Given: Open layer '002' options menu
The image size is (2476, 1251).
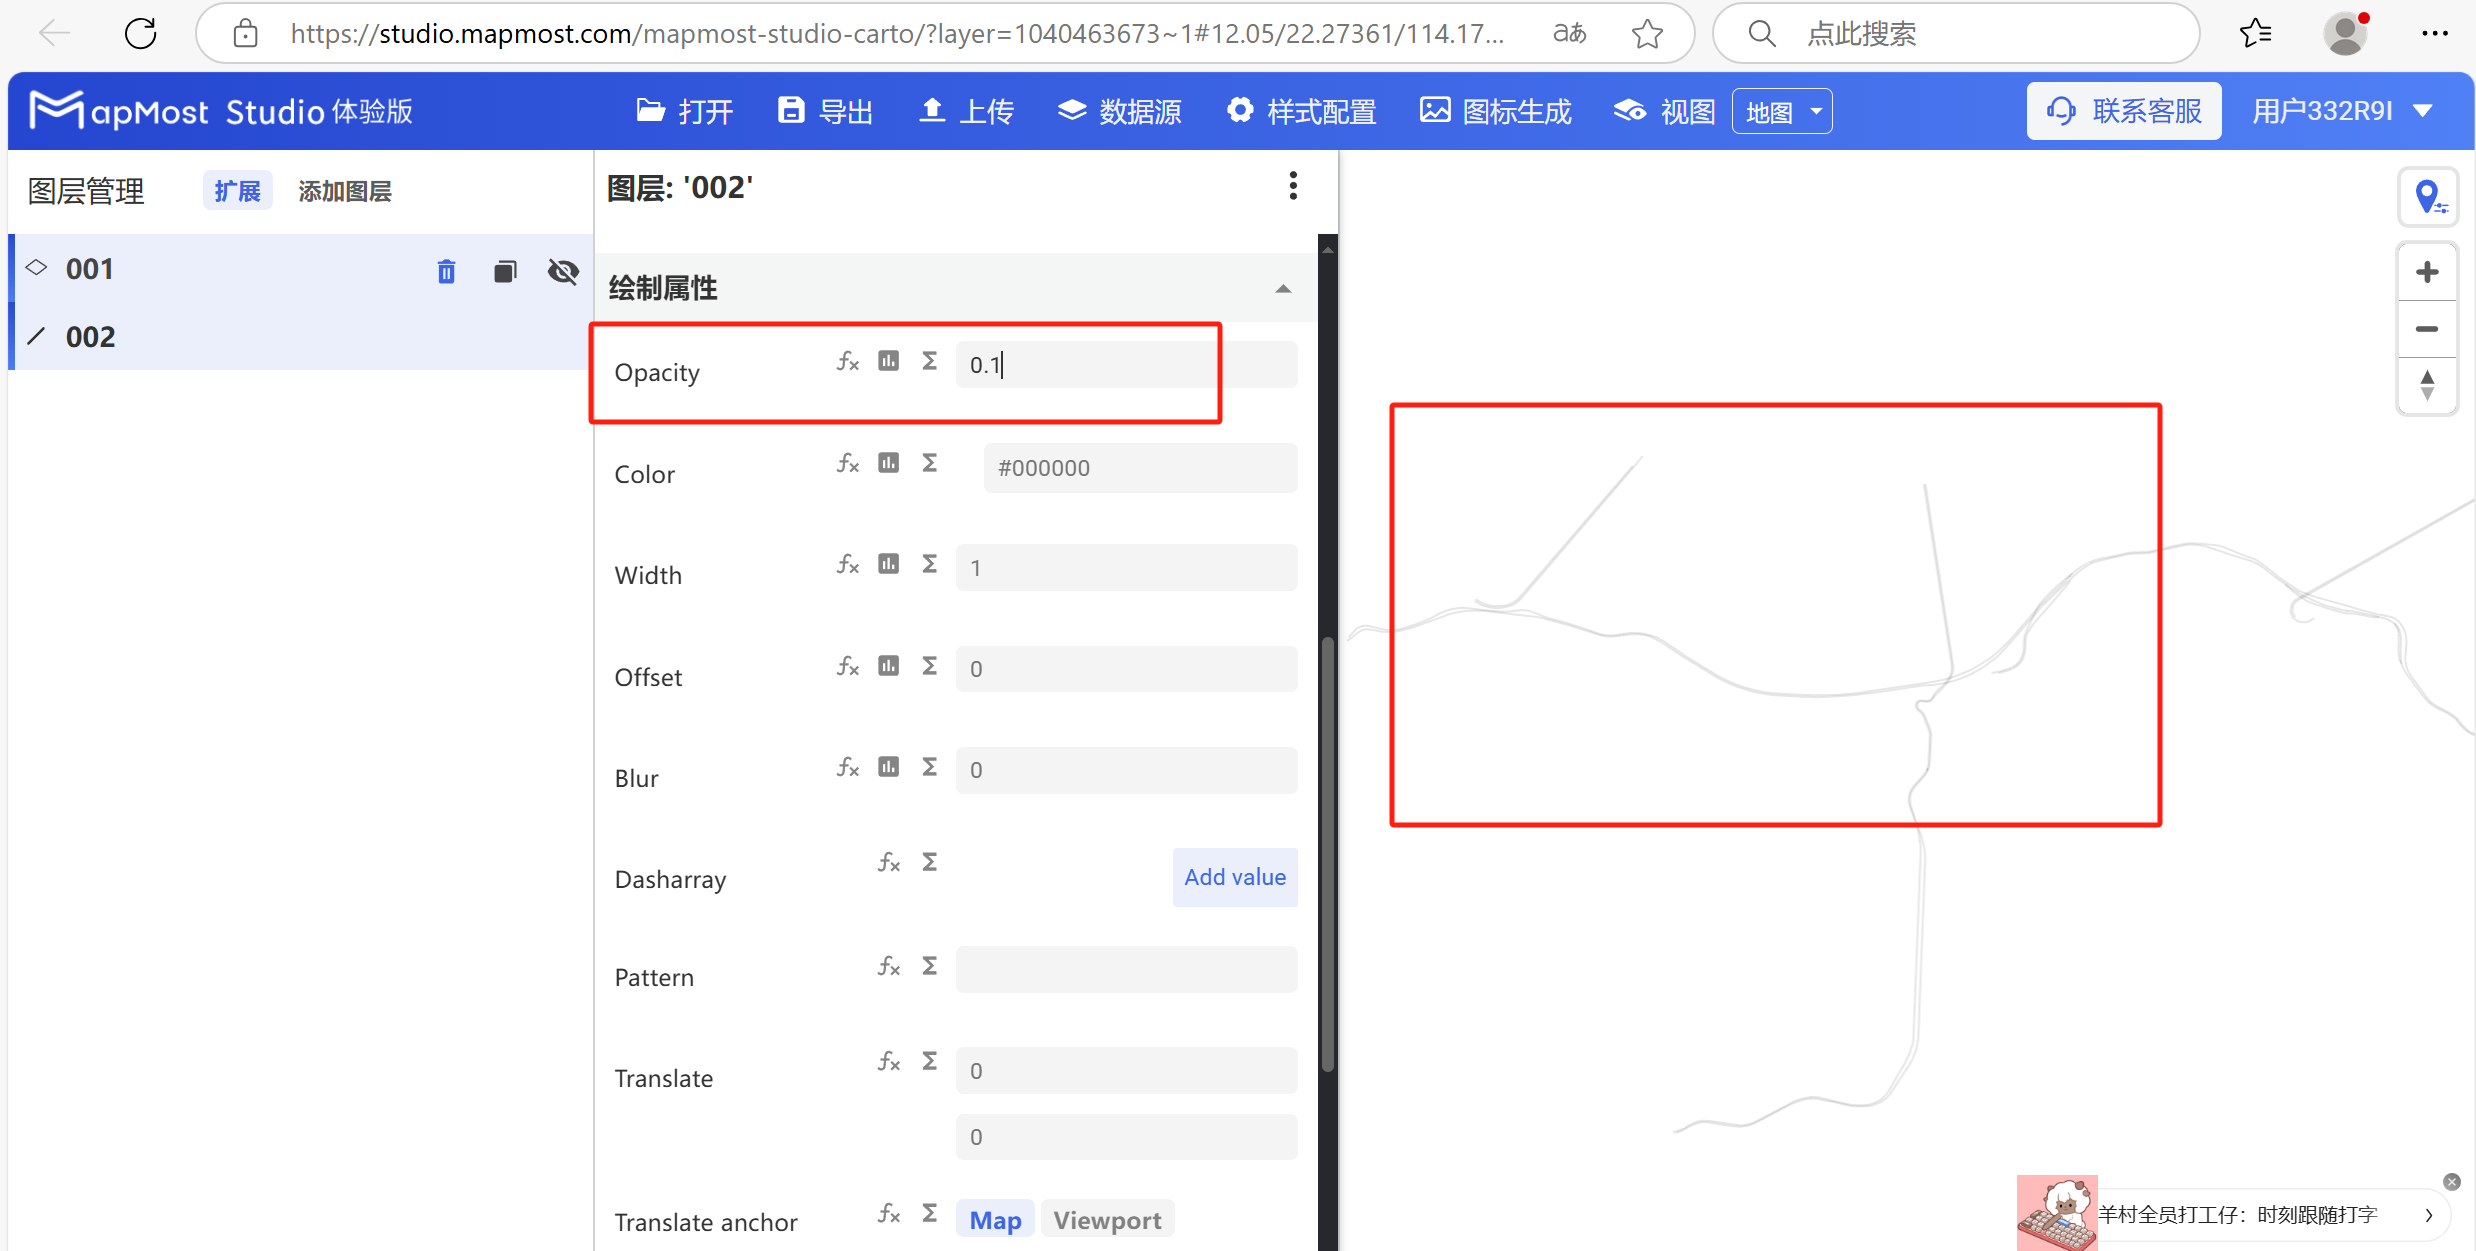Looking at the screenshot, I should click(1292, 186).
